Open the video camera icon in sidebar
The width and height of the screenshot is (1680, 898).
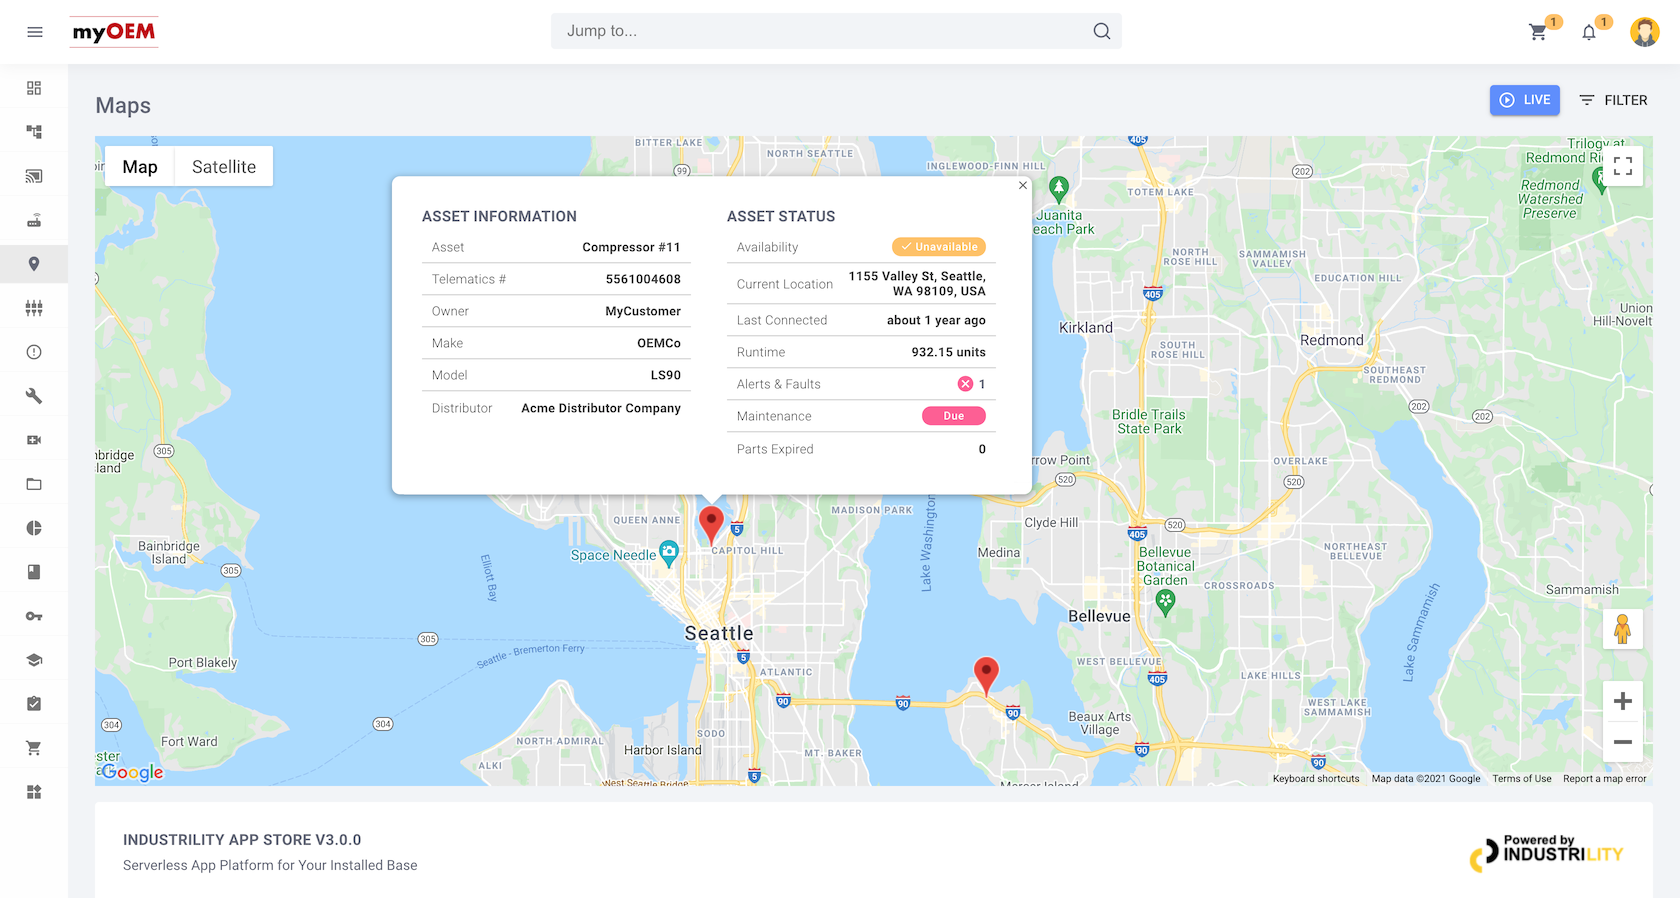click(34, 440)
